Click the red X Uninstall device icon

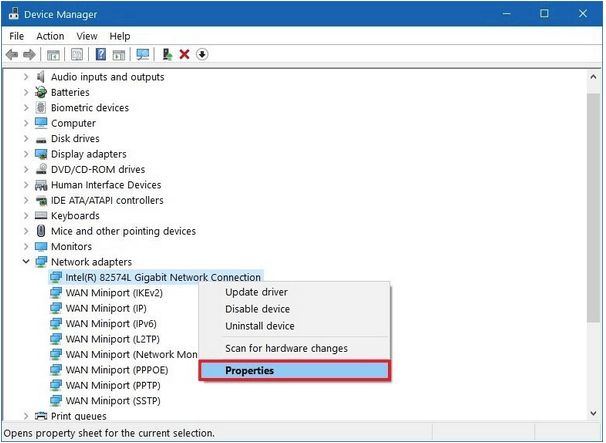click(x=184, y=55)
